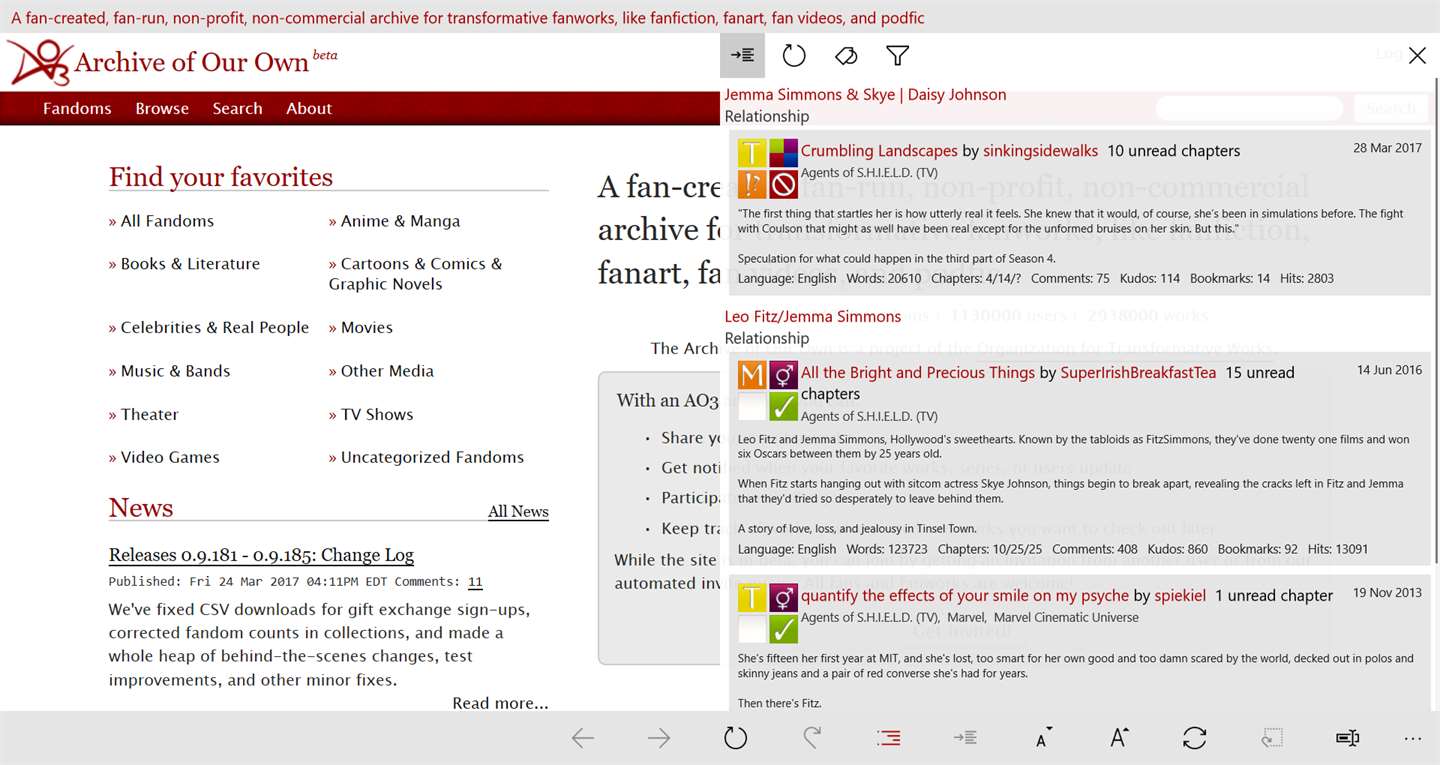
Task: Open Video Games fandoms
Action: coord(170,457)
